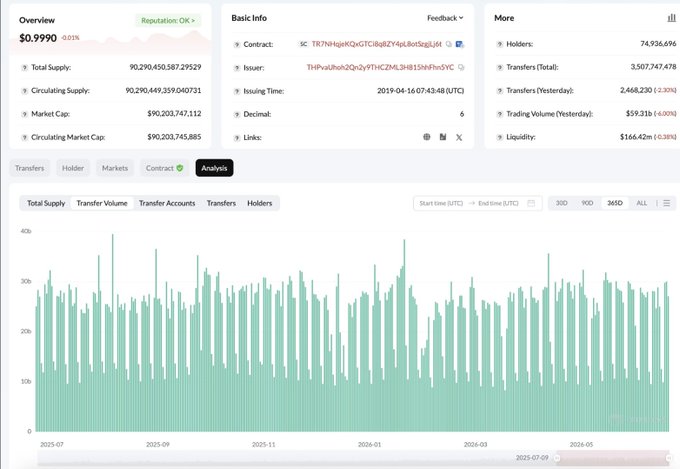Select the ALL time range
680x469 pixels.
[641, 203]
